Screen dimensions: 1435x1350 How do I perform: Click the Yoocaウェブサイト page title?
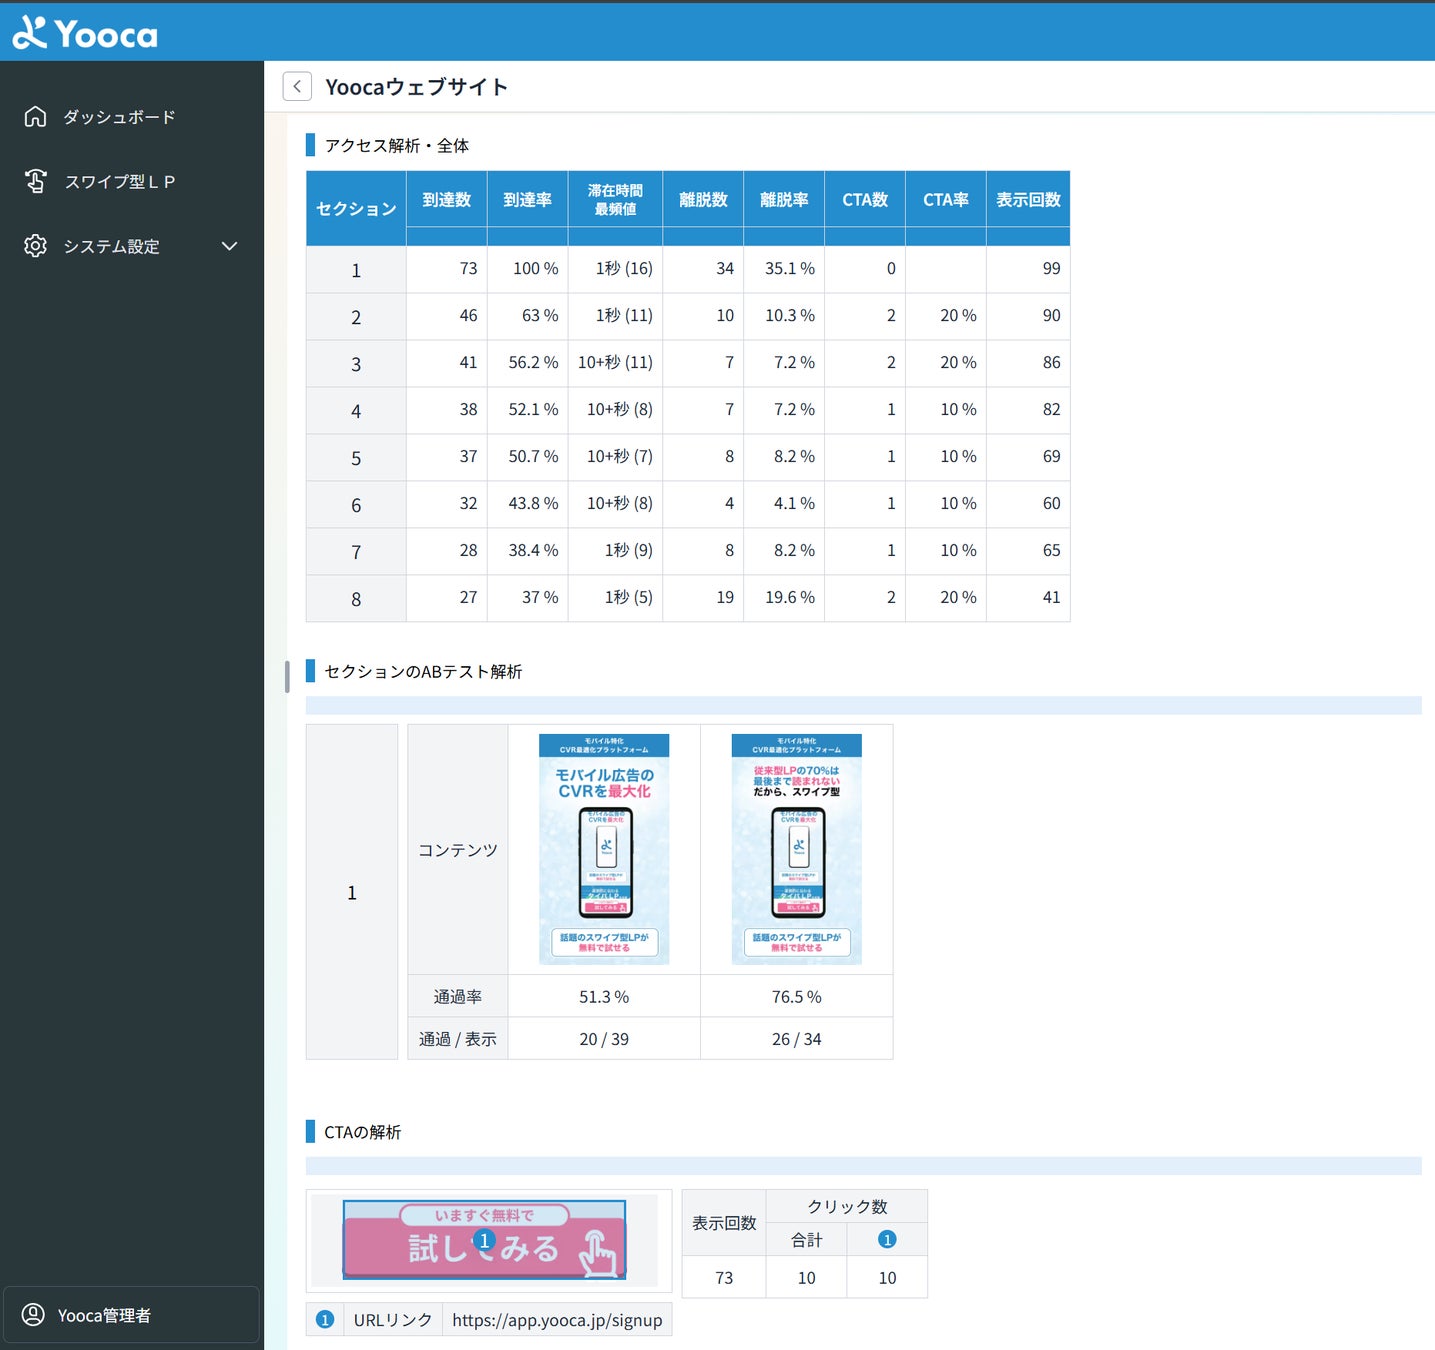click(417, 87)
